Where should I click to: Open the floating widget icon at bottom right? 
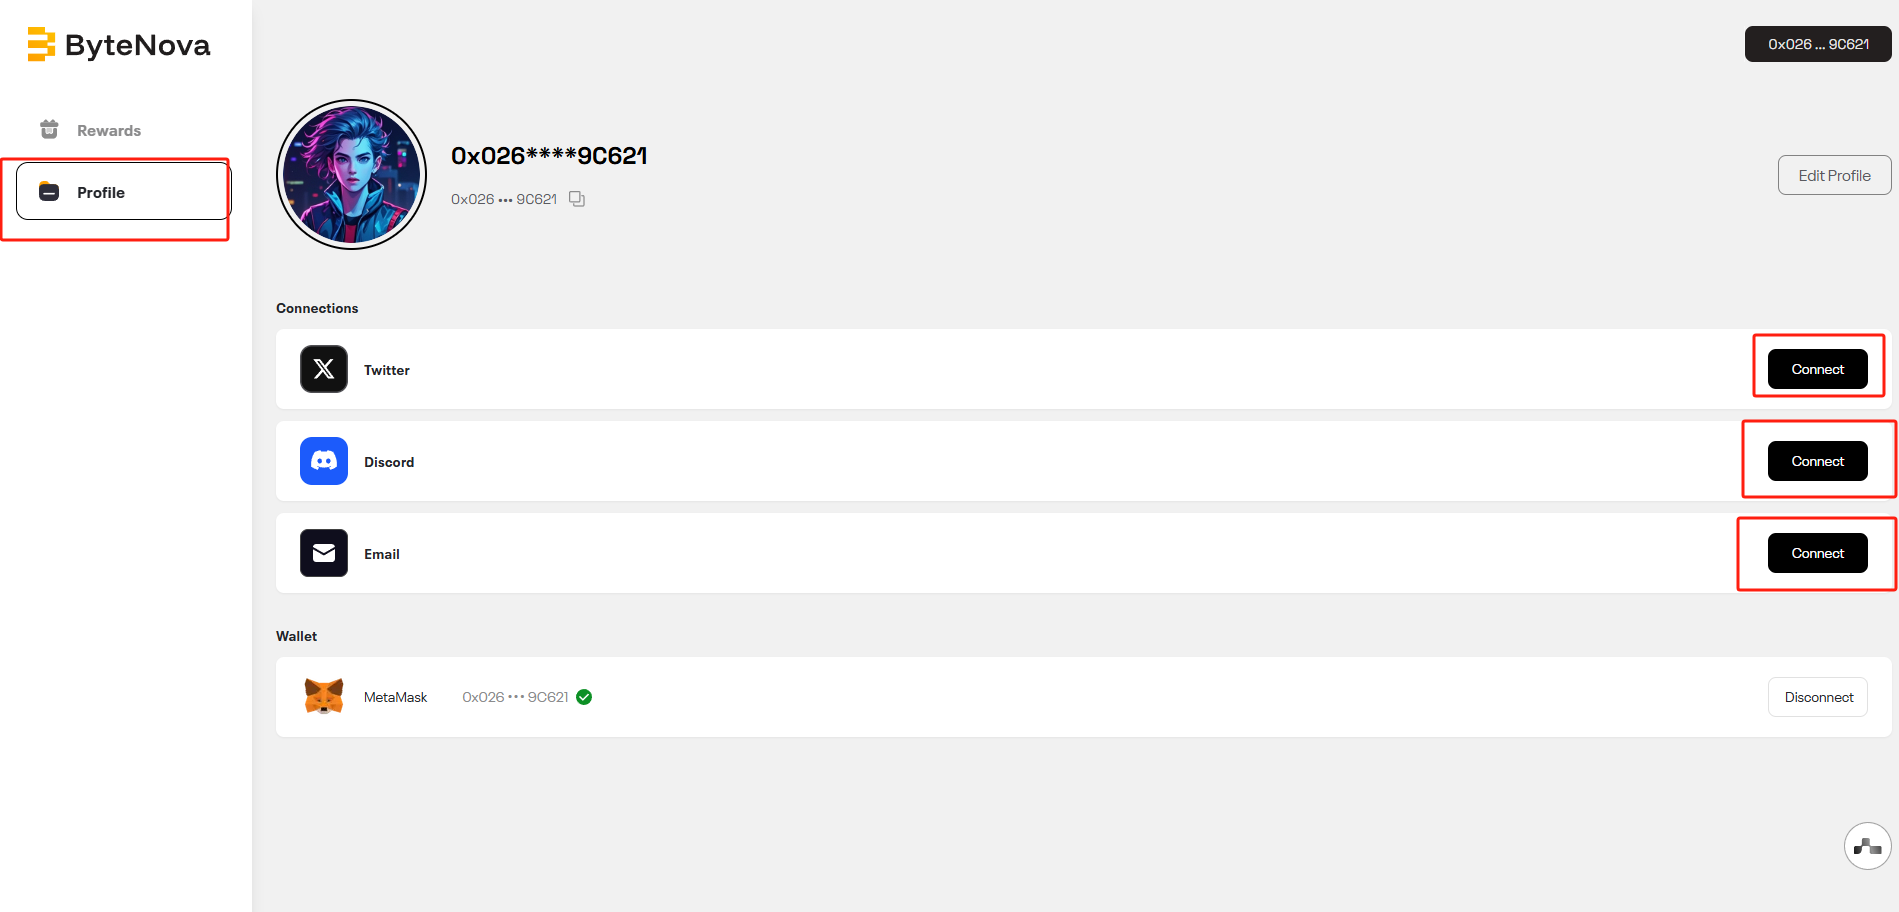(x=1867, y=846)
